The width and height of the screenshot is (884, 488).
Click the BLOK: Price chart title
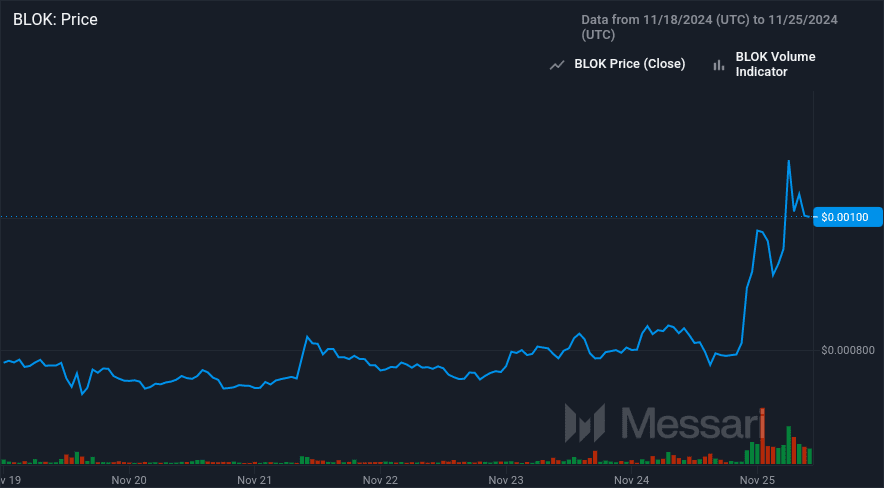(55, 19)
